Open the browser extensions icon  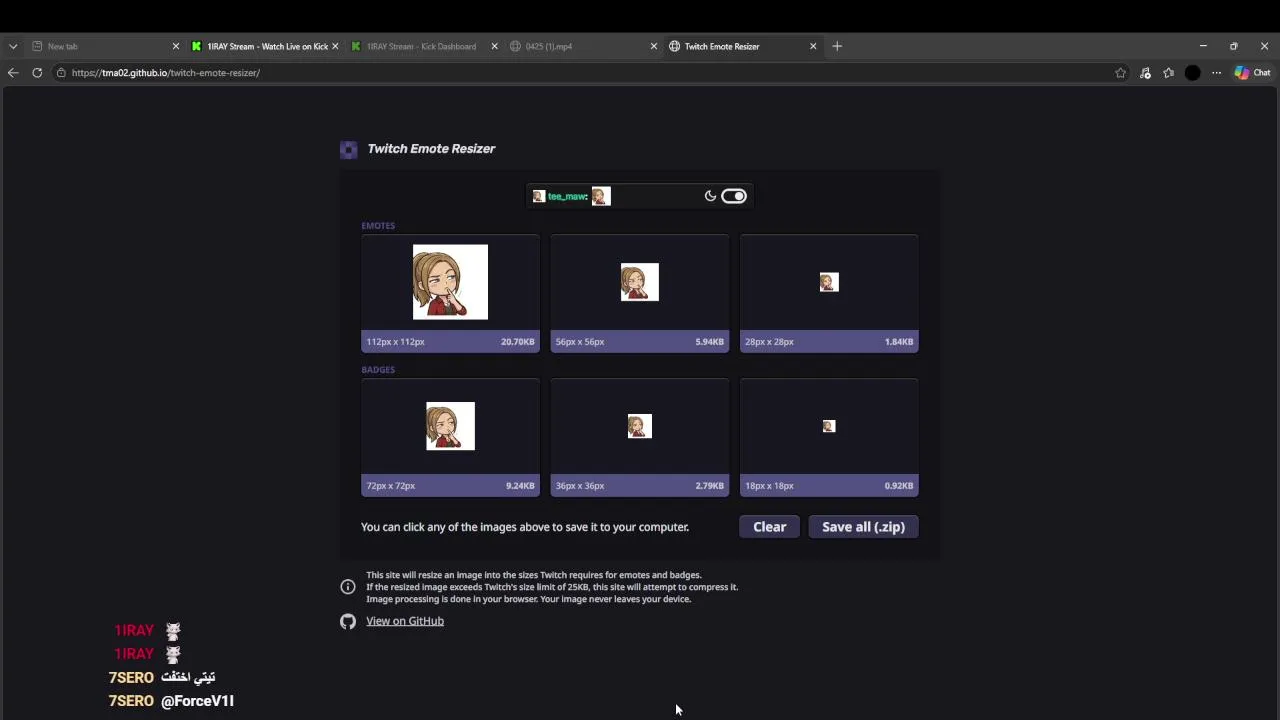point(1145,73)
